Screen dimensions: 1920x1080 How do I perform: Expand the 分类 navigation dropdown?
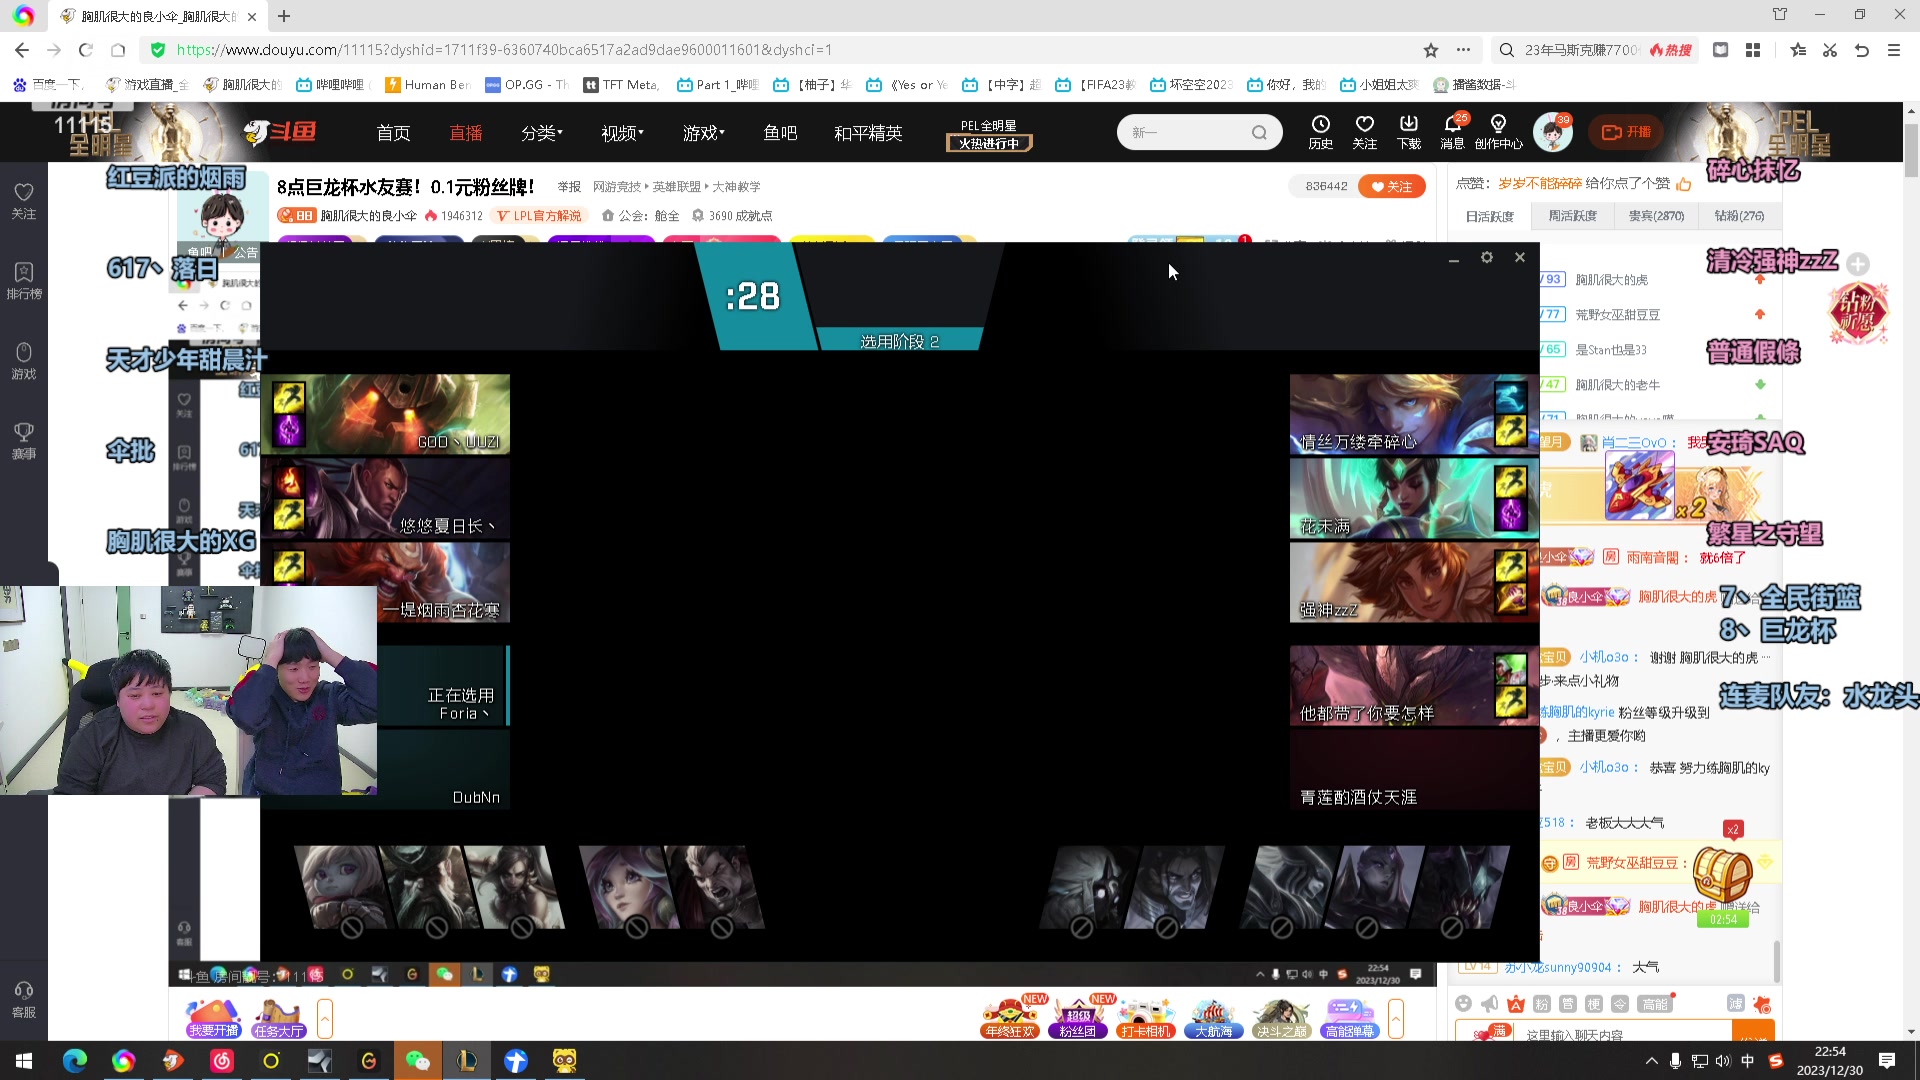[542, 133]
